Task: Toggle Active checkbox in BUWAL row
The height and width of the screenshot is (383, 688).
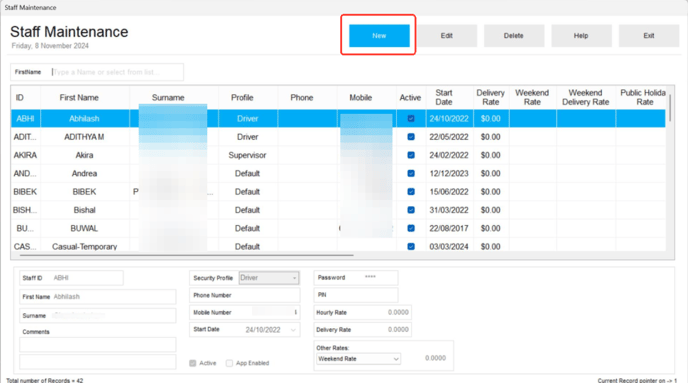Action: point(411,228)
